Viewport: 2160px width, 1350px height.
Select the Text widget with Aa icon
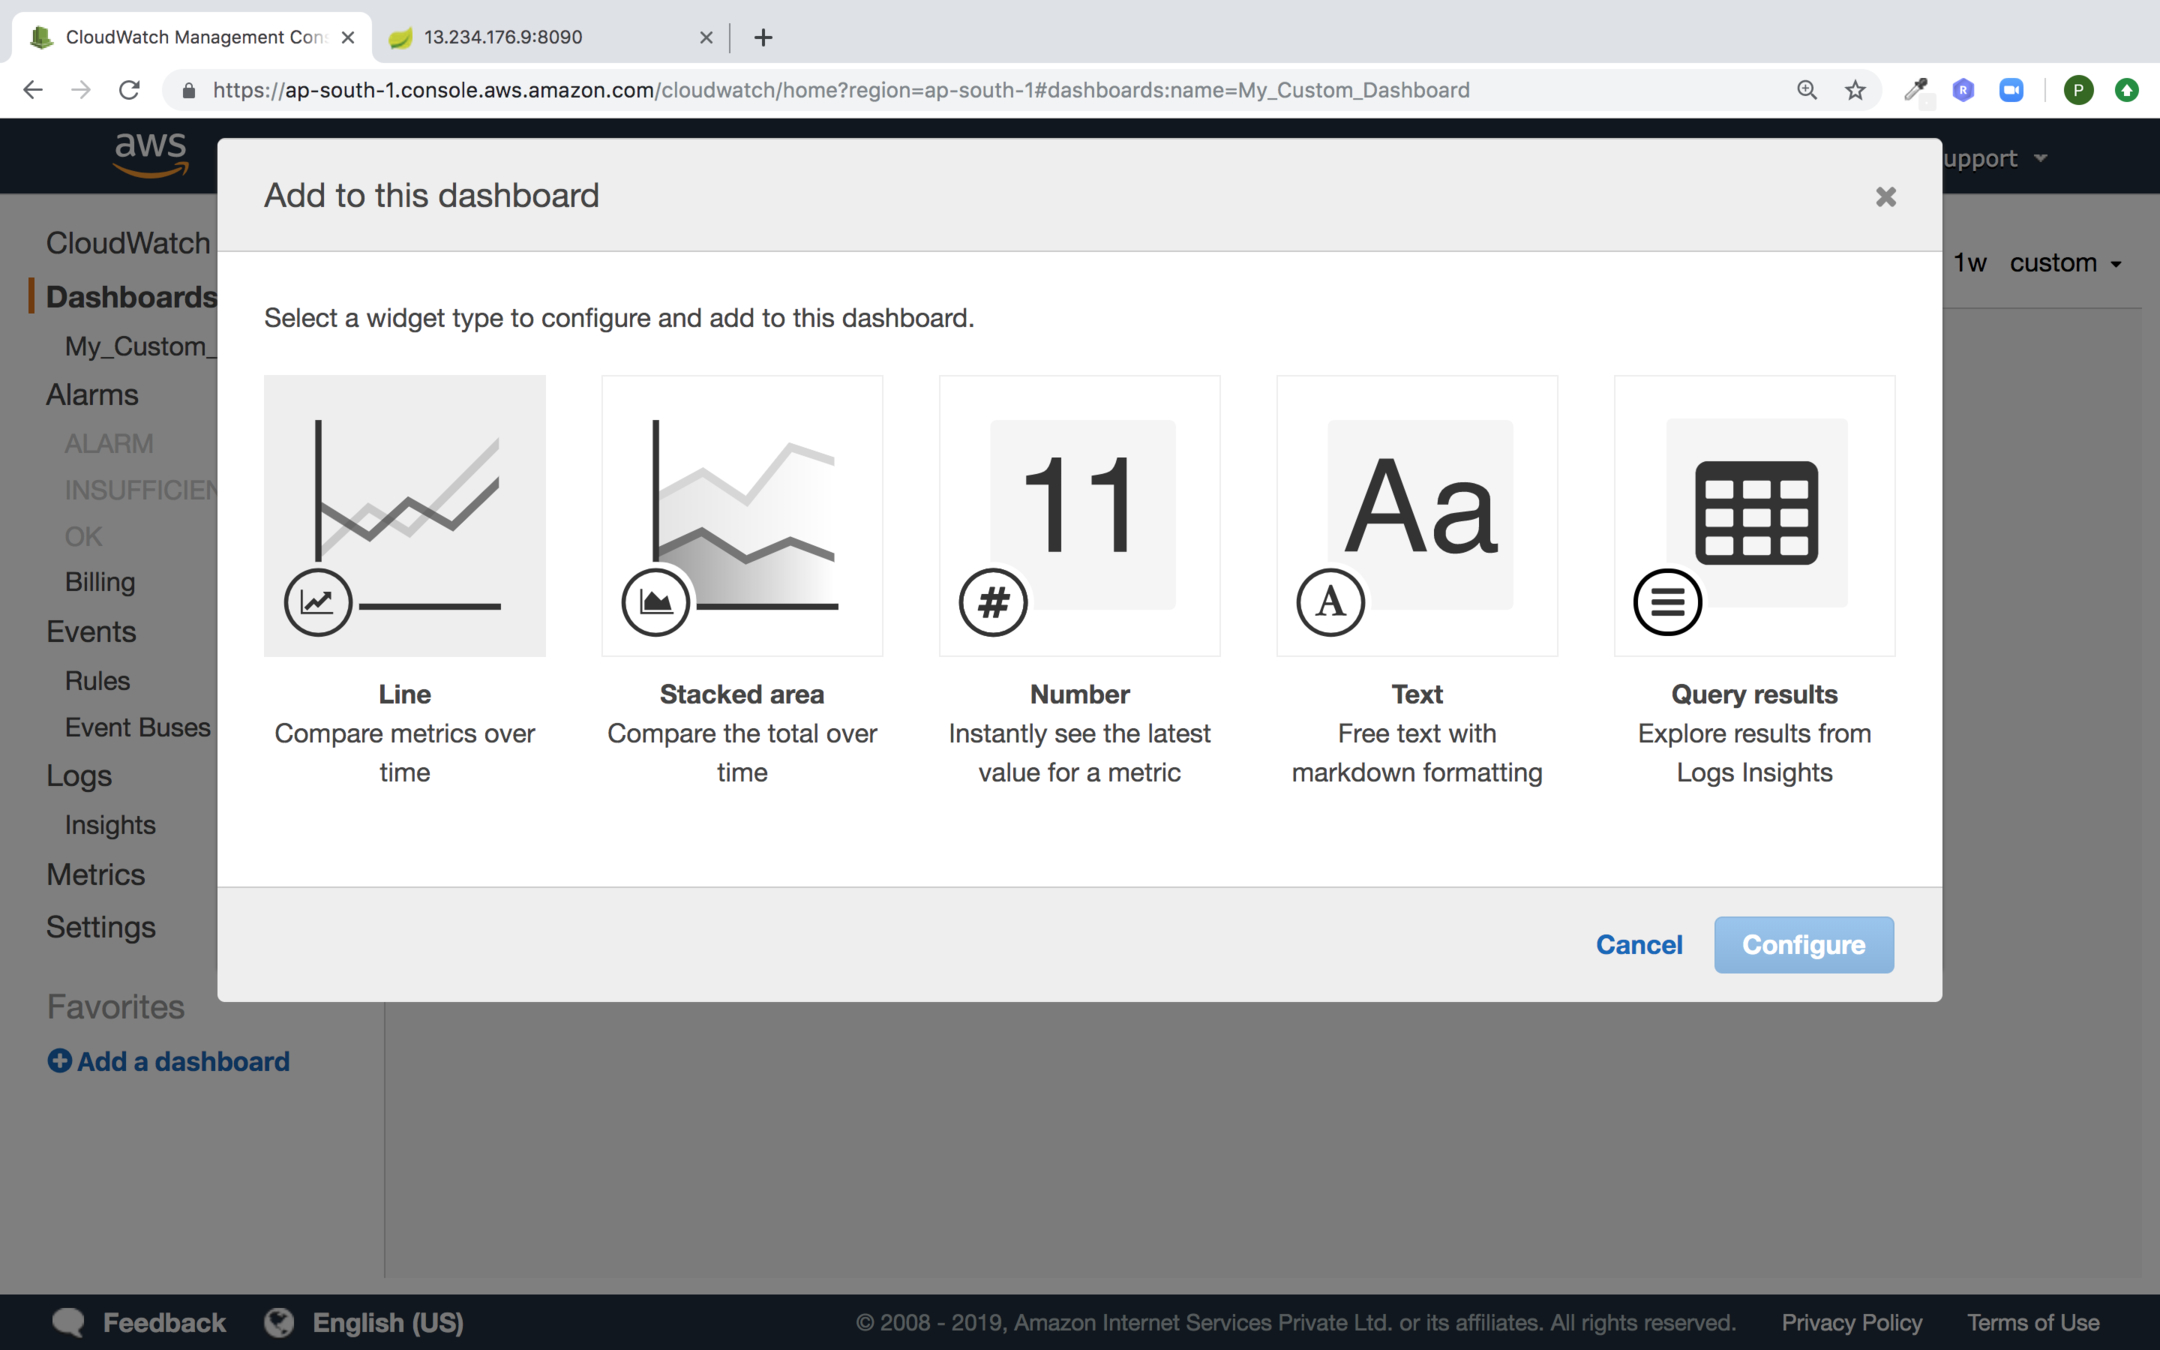(1416, 516)
